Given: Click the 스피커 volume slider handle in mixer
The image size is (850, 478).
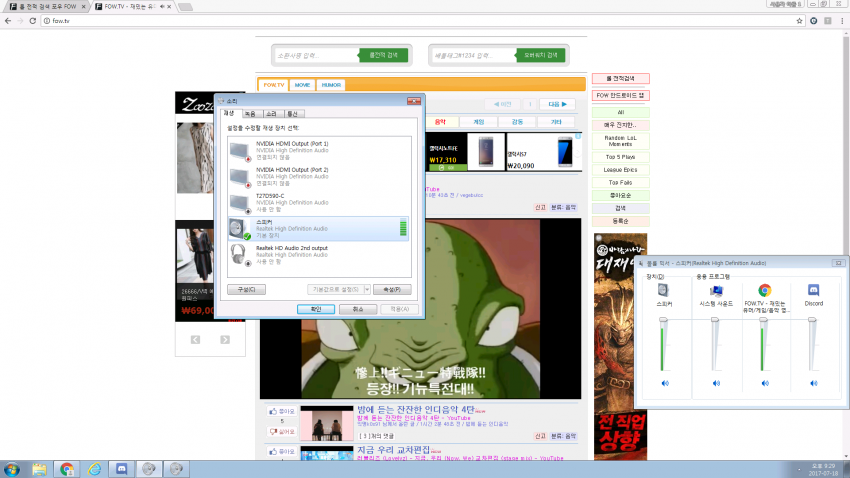Looking at the screenshot, I should (663, 320).
